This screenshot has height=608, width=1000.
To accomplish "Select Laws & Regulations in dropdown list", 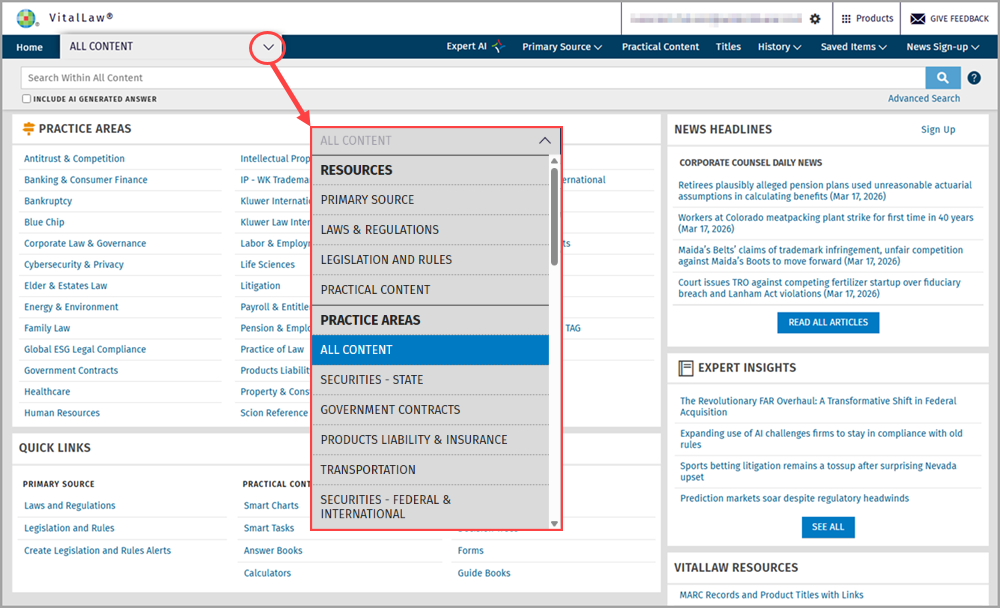I will (x=430, y=230).
